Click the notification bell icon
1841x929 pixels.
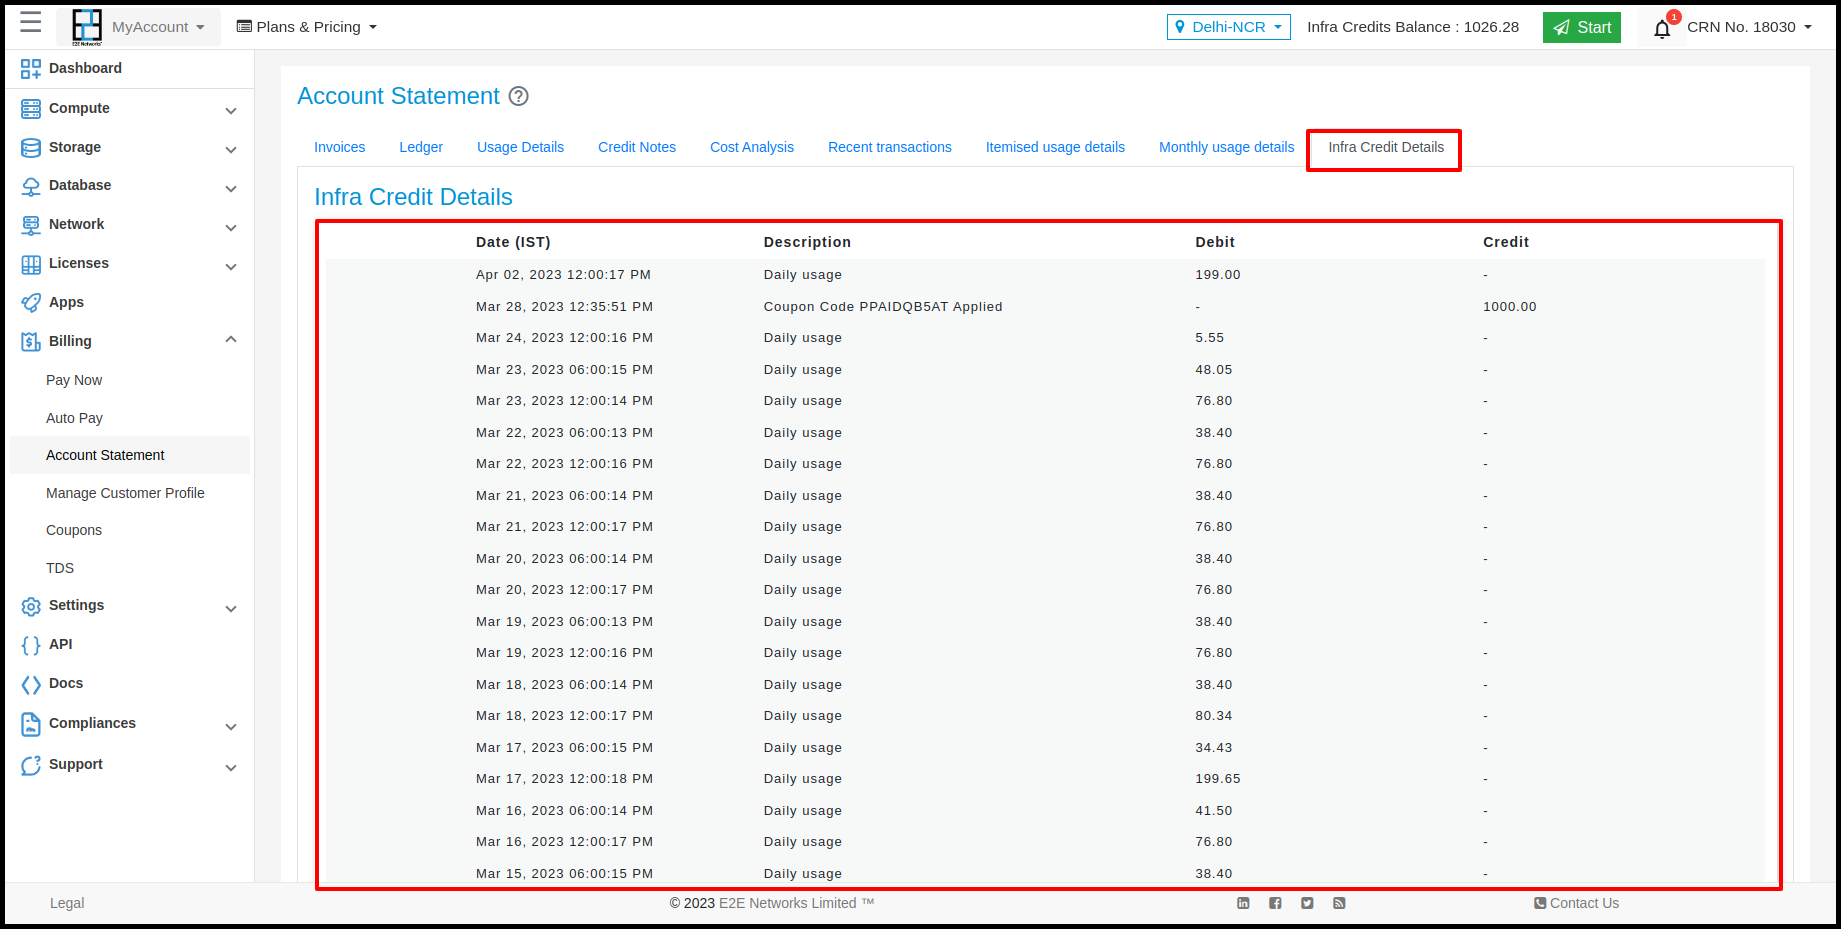pos(1662,28)
